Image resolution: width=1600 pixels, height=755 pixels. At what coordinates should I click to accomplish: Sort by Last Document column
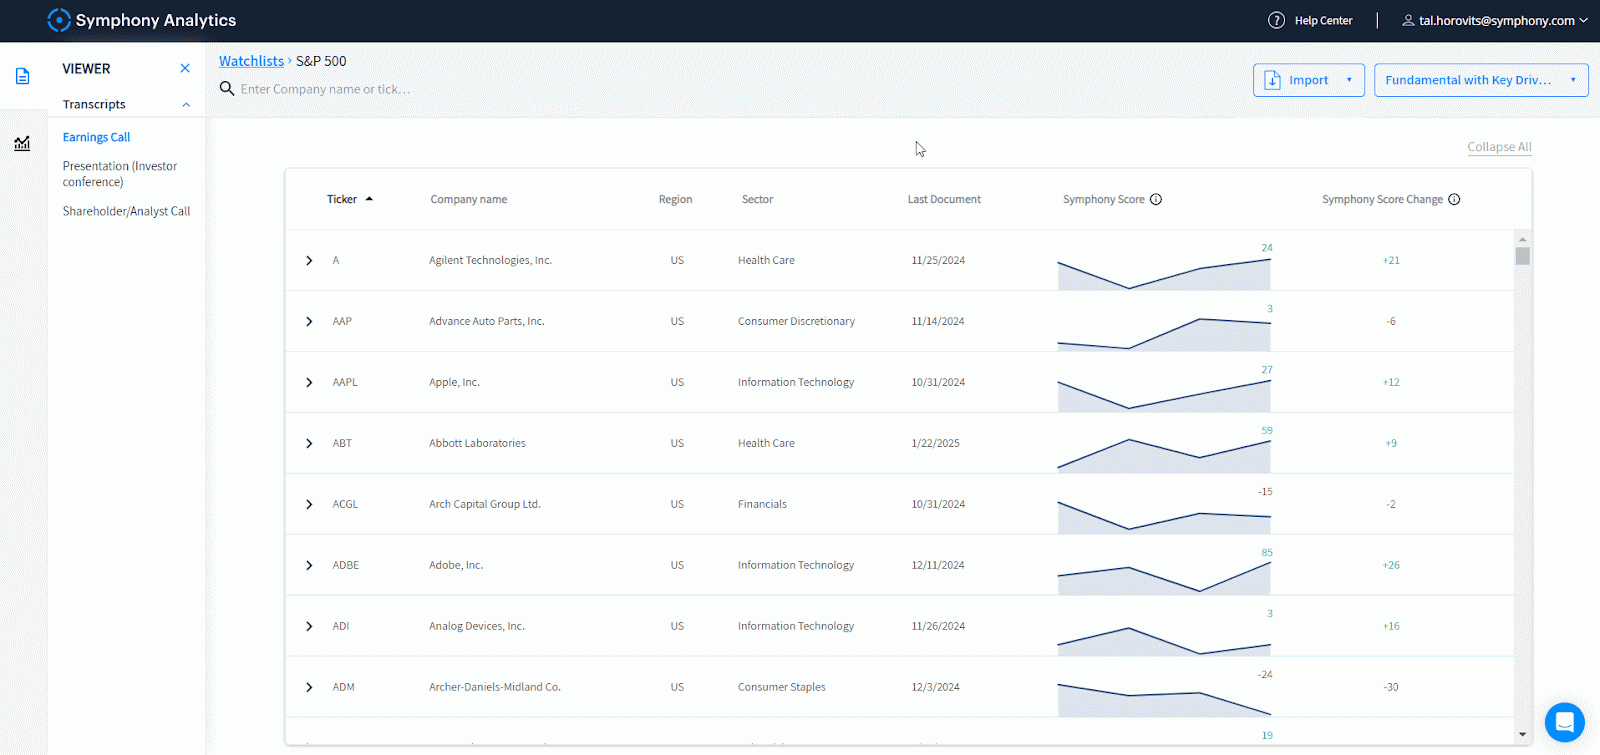point(944,199)
